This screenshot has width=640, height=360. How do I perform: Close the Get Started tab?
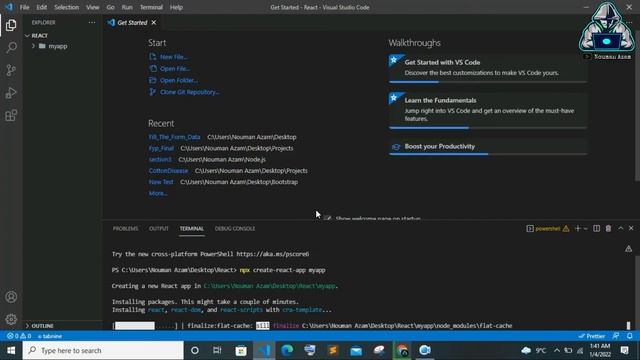pyautogui.click(x=153, y=22)
